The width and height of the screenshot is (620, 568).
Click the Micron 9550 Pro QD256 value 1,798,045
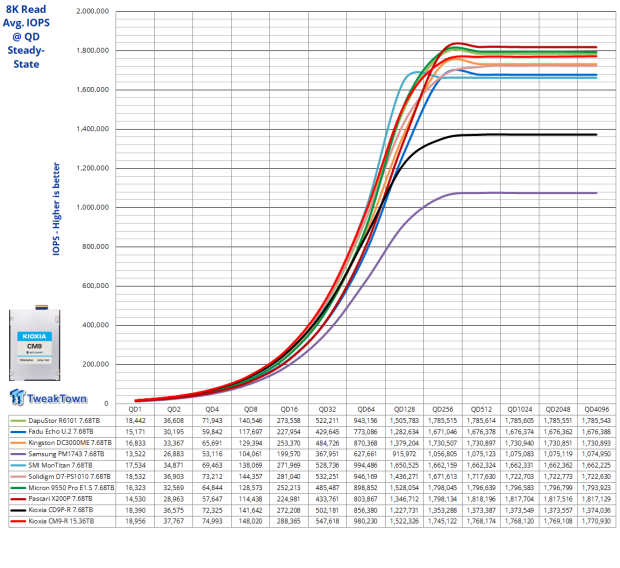[443, 488]
